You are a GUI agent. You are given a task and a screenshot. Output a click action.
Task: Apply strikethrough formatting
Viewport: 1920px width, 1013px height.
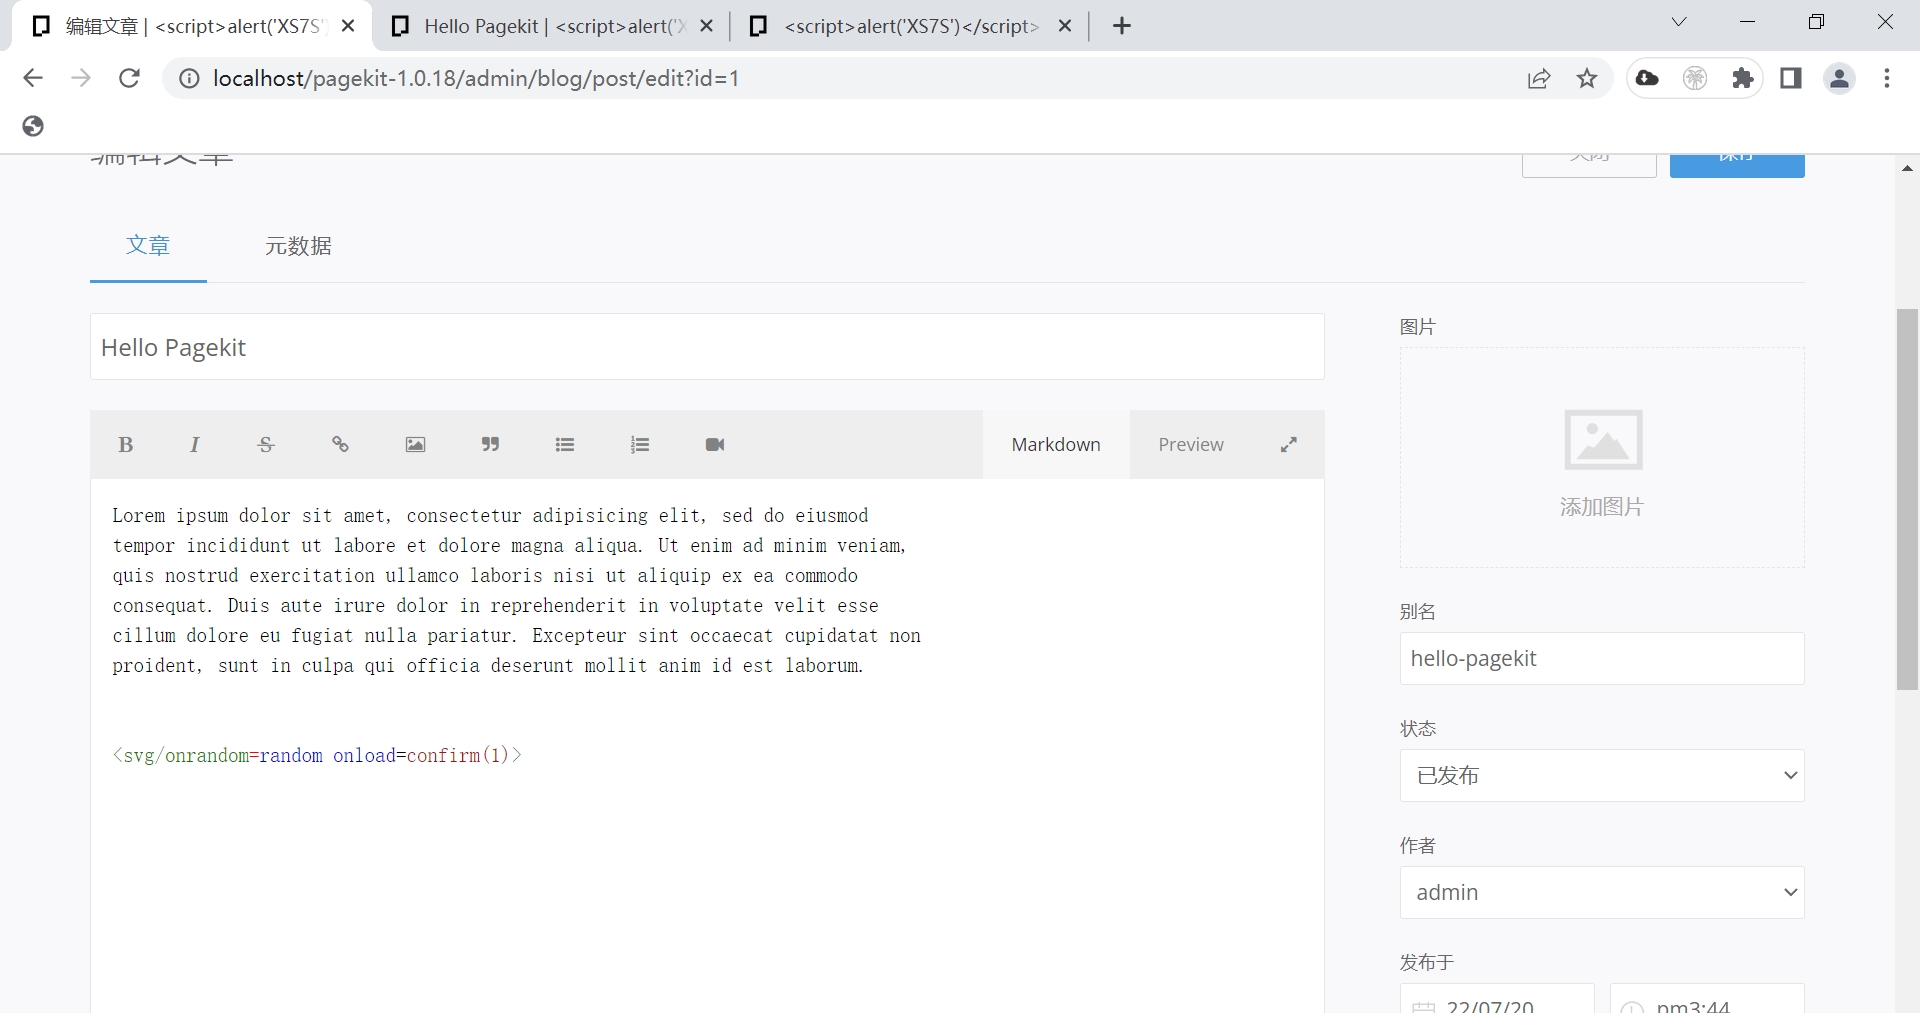point(266,445)
